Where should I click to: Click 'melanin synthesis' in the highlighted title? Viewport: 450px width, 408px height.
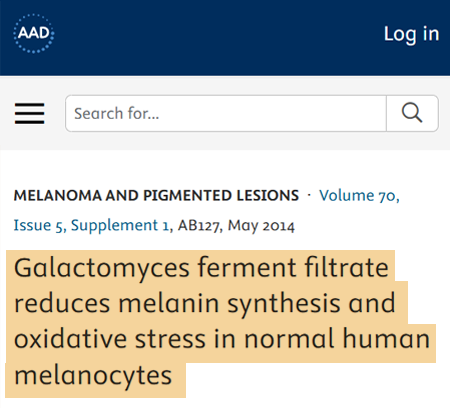[x=229, y=304]
